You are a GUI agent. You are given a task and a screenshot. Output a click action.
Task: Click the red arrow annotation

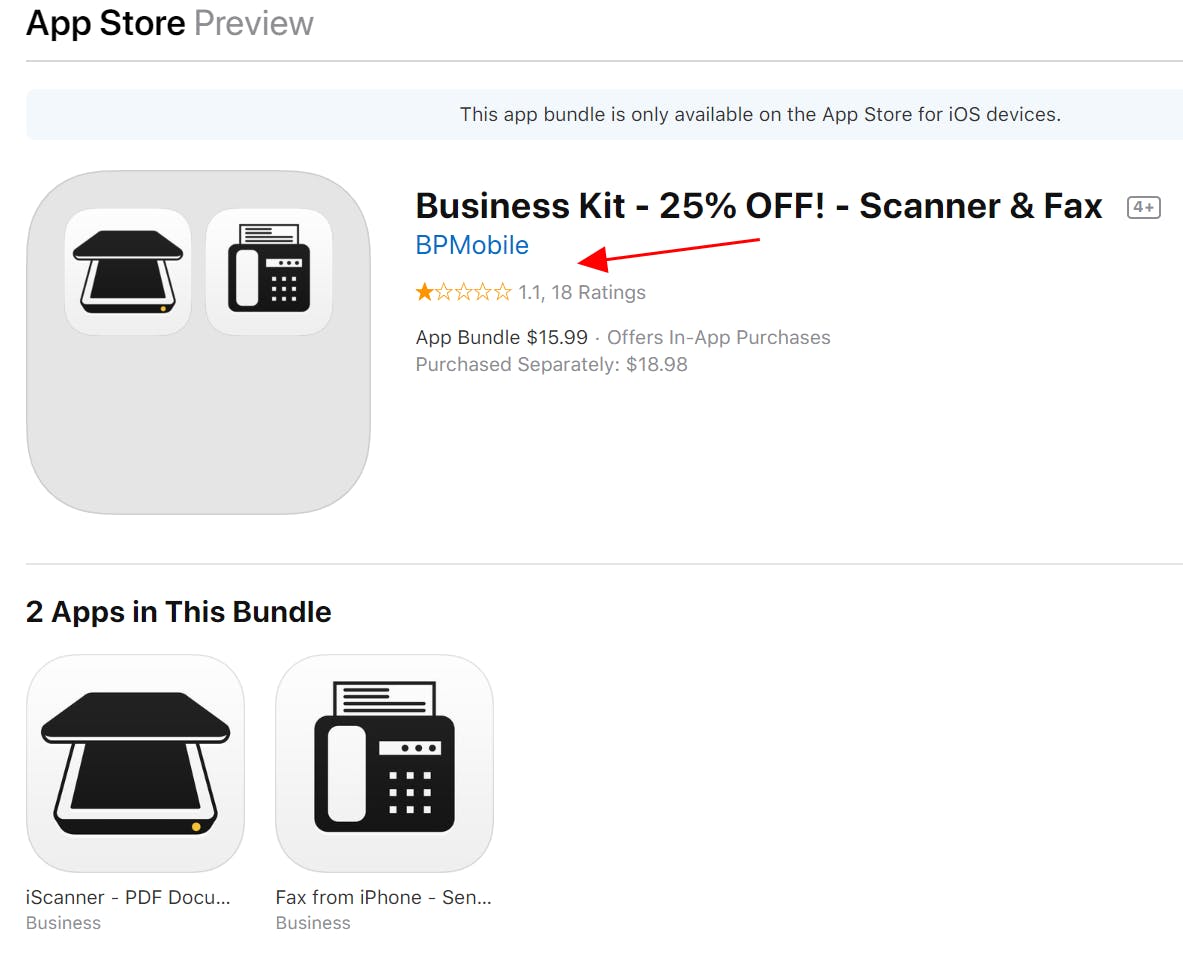coord(670,252)
